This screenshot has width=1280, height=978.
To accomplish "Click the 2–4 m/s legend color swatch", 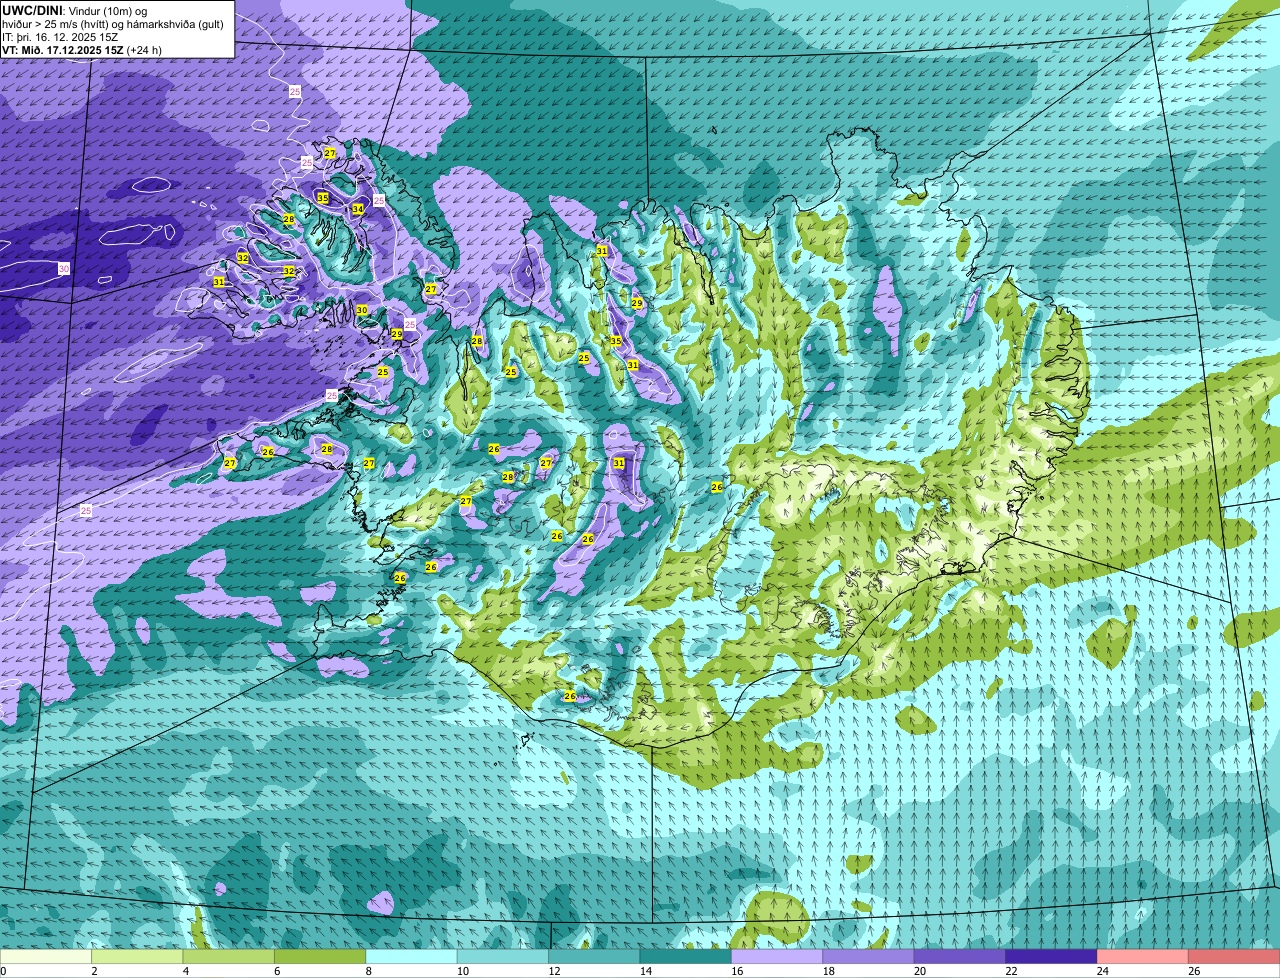I will 137,956.
